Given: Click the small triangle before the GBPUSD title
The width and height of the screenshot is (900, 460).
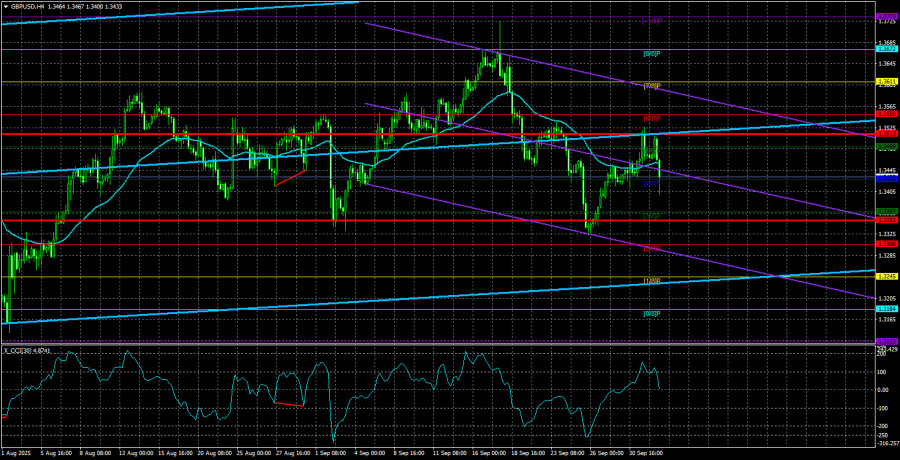Looking at the screenshot, I should click(5, 5).
